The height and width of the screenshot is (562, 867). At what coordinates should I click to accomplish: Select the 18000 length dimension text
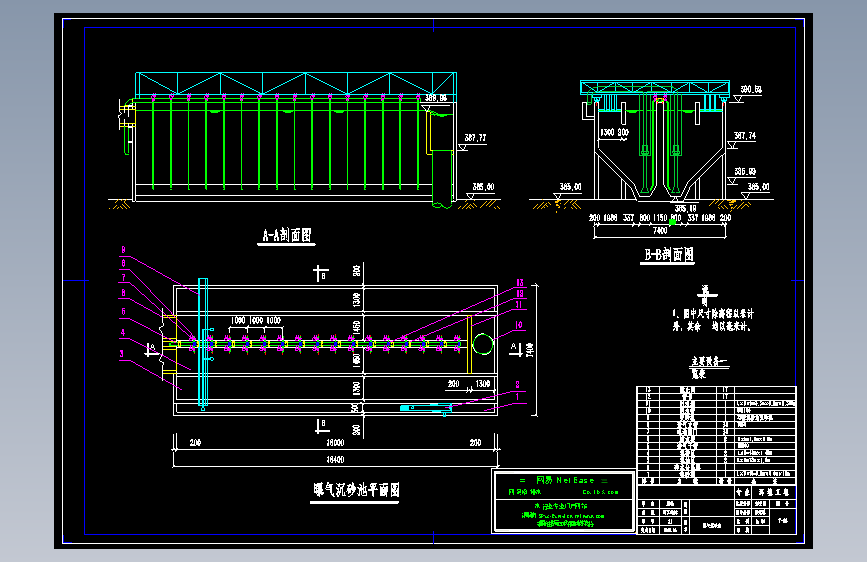[335, 443]
